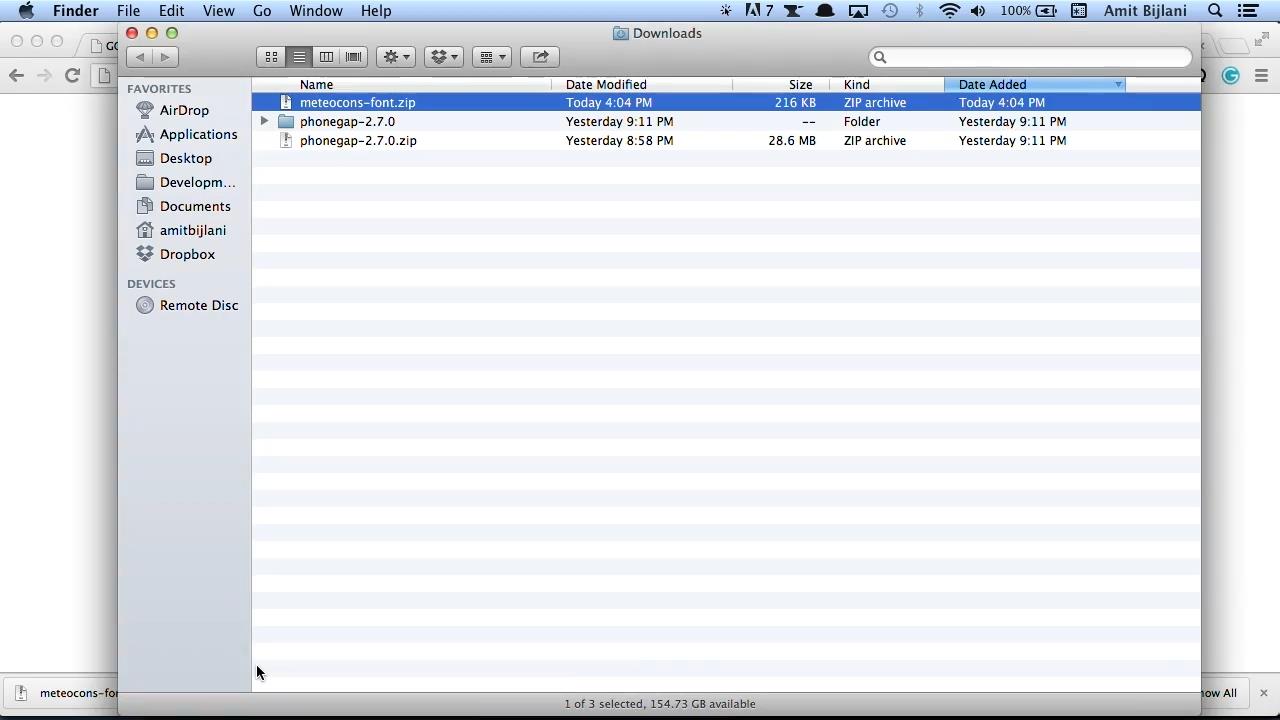Open the gear Action menu
The height and width of the screenshot is (720, 1280).
396,57
